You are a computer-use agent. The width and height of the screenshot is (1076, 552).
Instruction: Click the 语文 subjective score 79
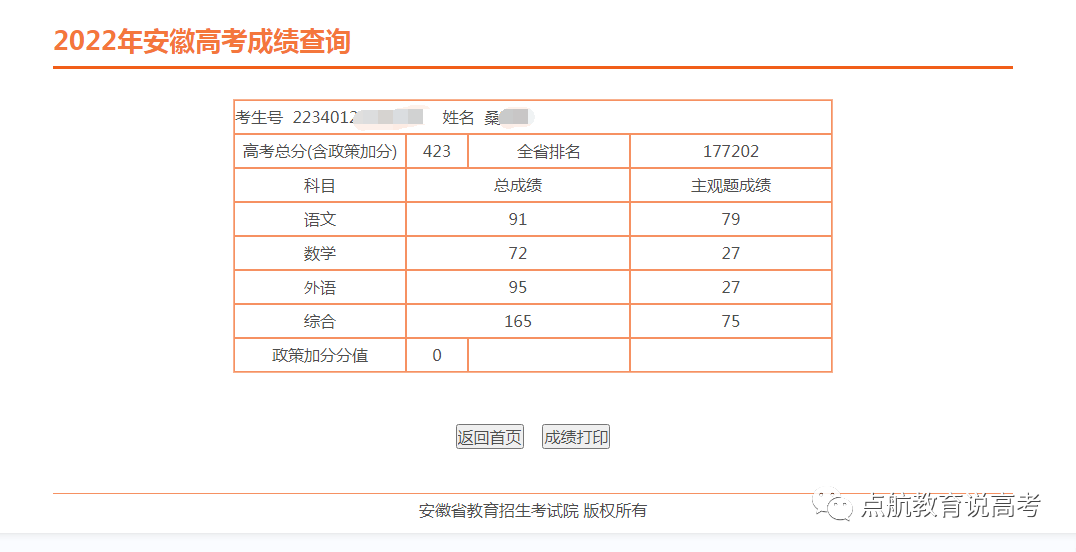click(x=731, y=219)
